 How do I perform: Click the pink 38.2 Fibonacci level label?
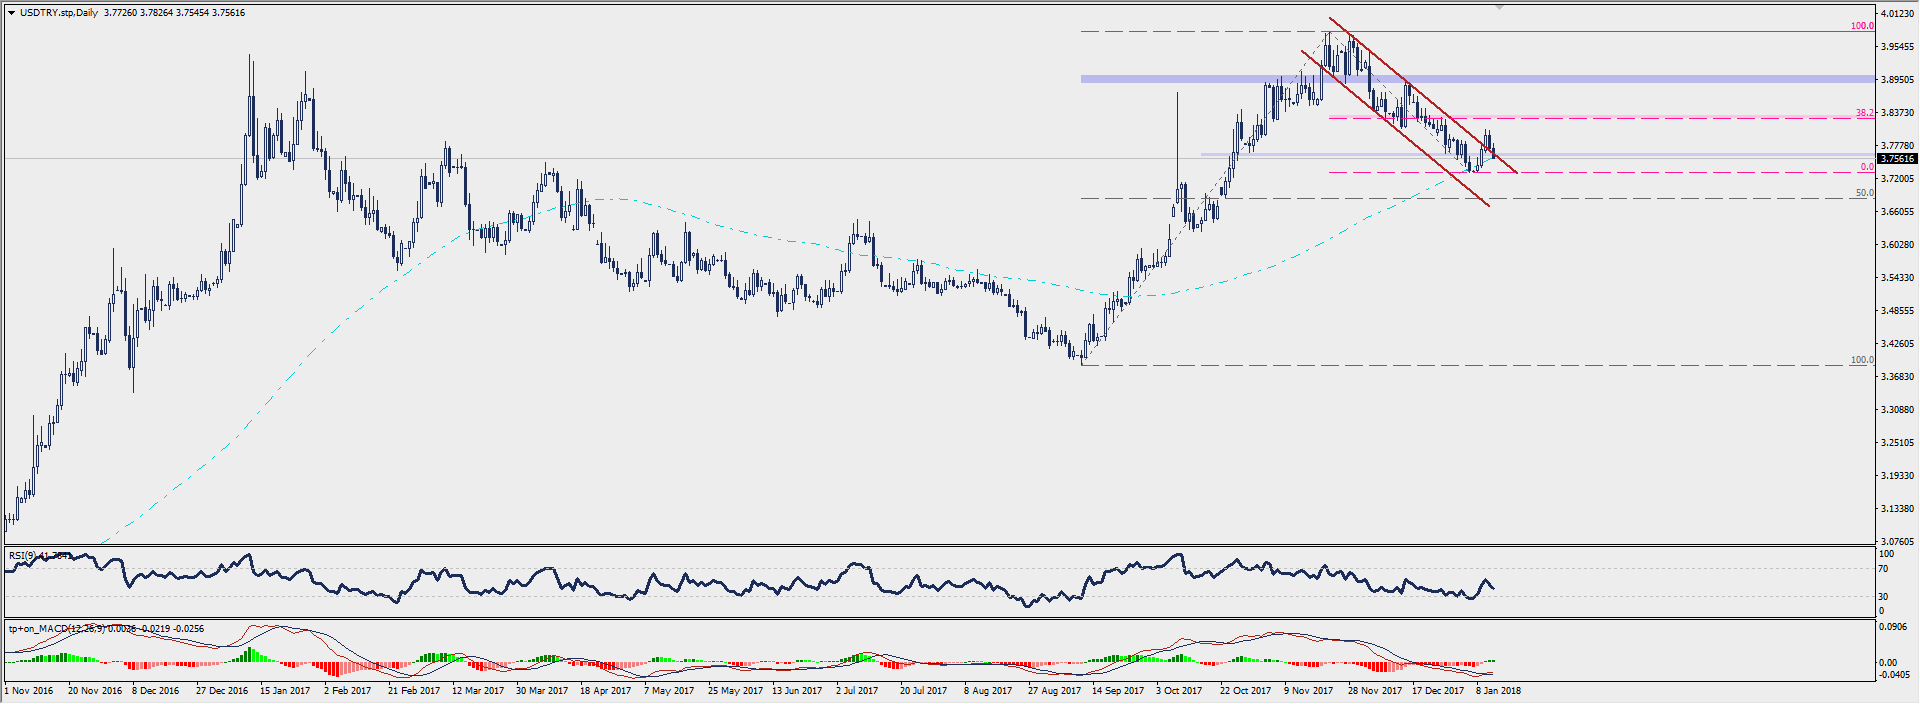coord(1865,113)
